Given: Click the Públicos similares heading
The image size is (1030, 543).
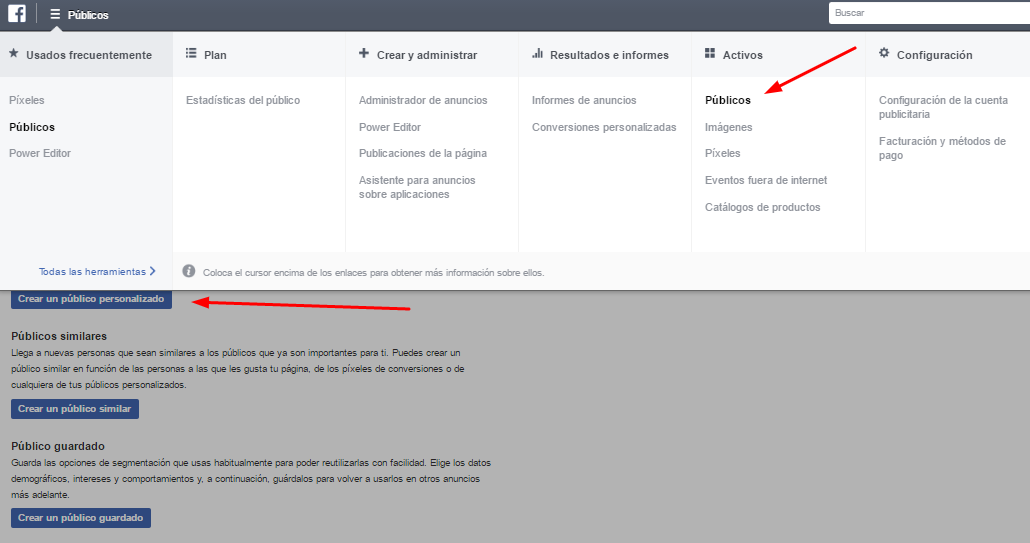Looking at the screenshot, I should coord(59,336).
